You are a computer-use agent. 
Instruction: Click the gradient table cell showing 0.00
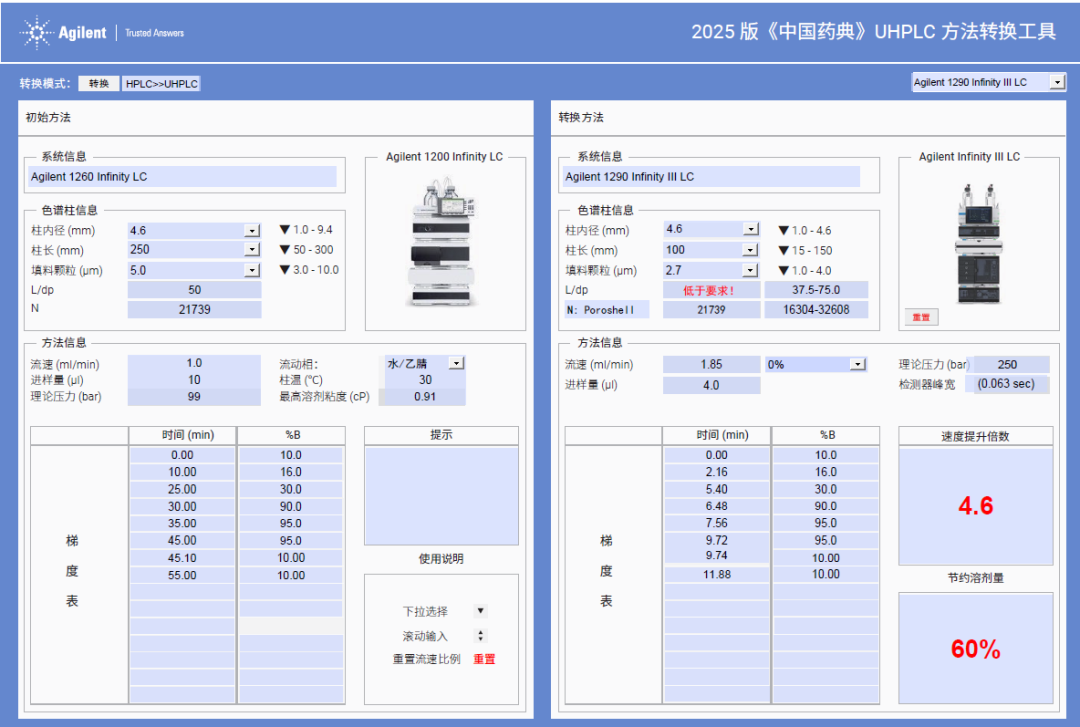181,454
